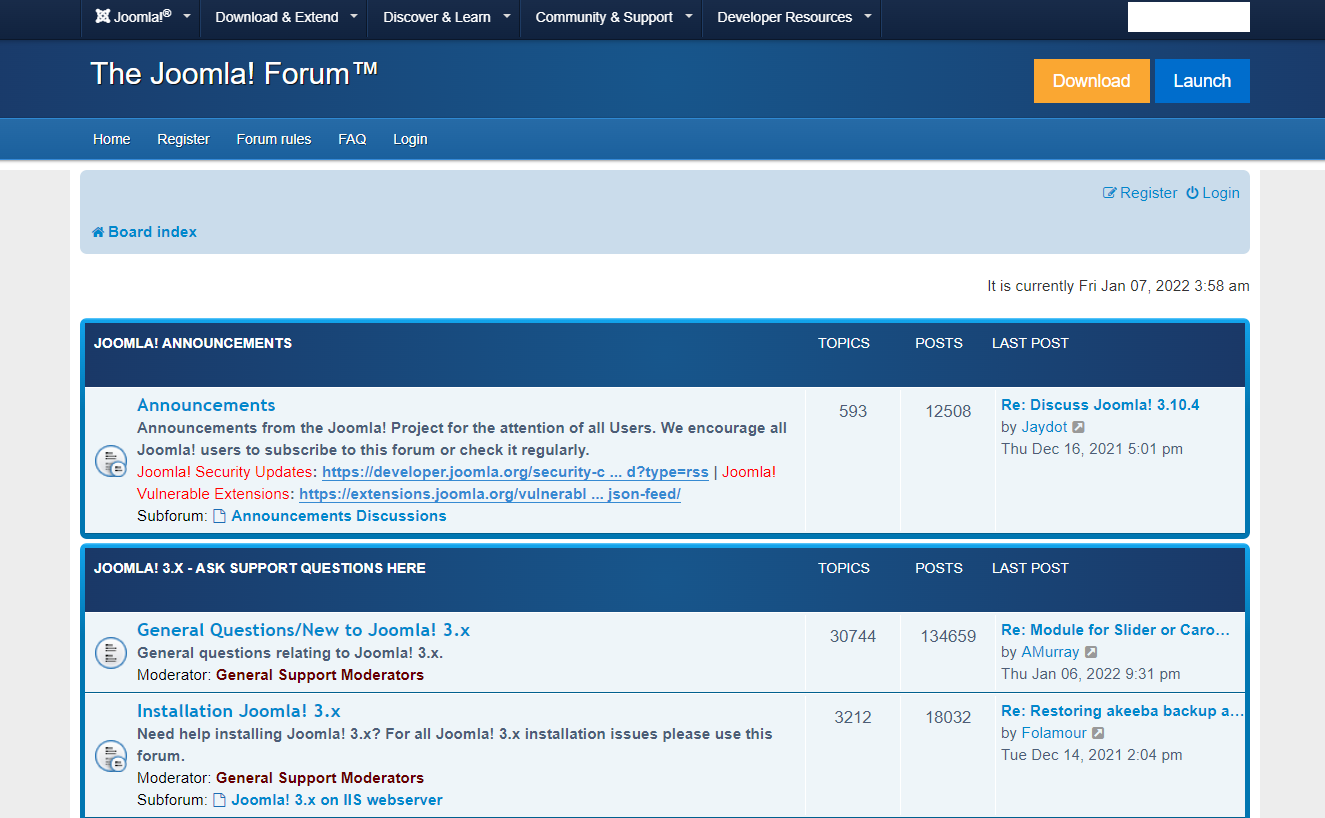This screenshot has height=818, width=1325.
Task: Click the Thu Jan 06, 2022 9:31 pm timestamp
Action: tap(1091, 674)
